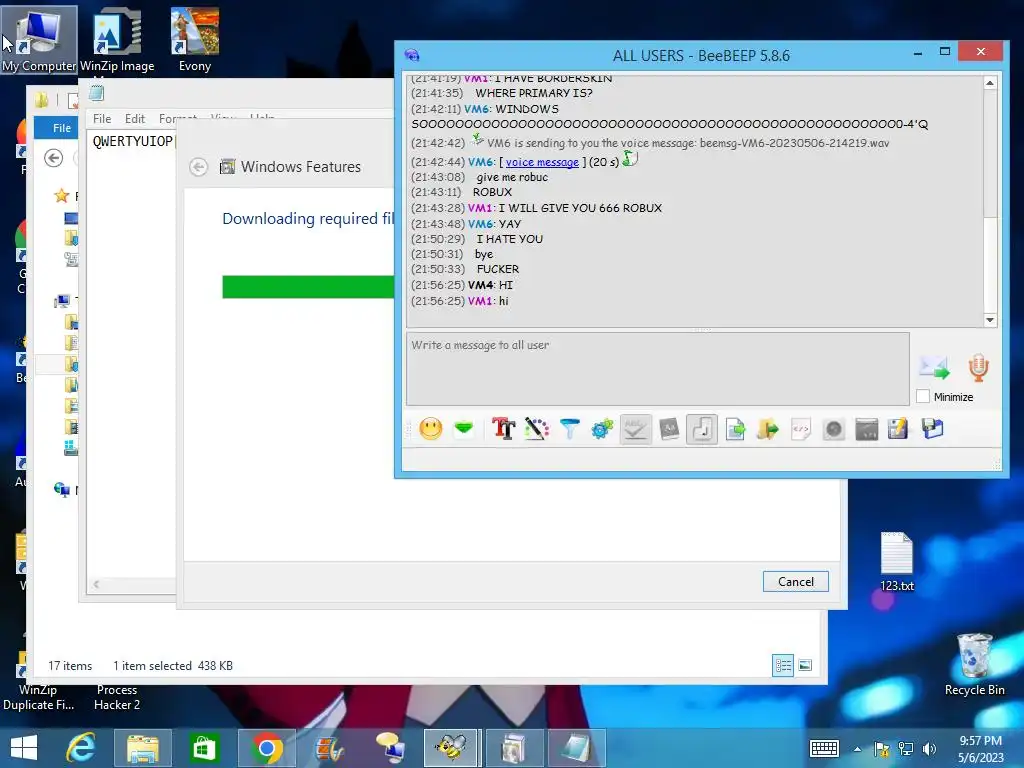
Task: Click the message input field in BeeBEEP
Action: (x=658, y=369)
